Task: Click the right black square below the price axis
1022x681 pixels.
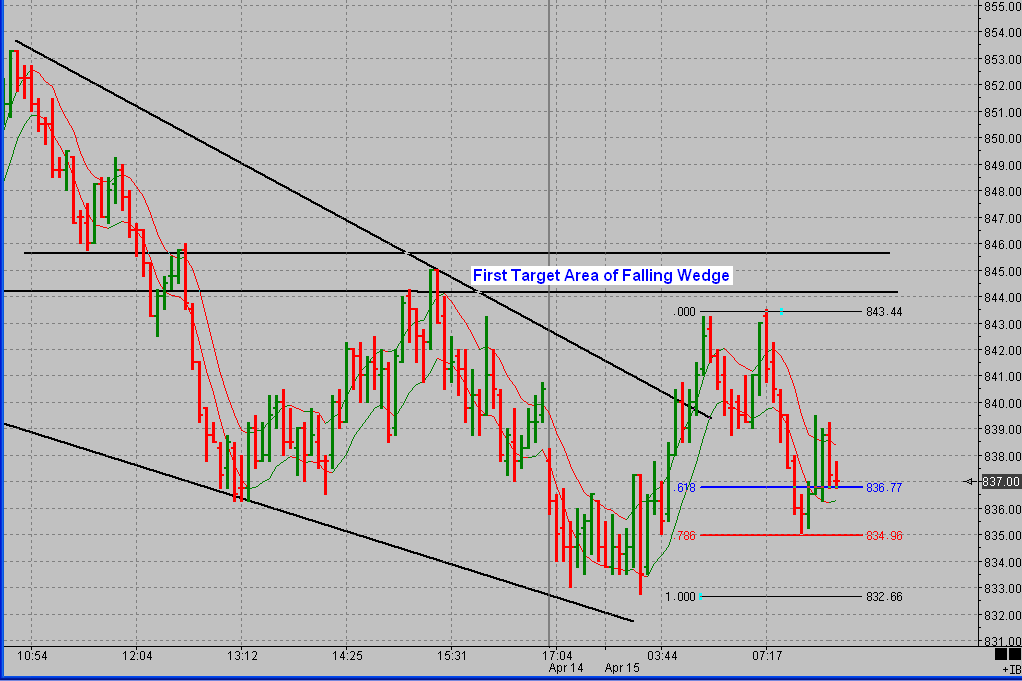Action: 1015,654
